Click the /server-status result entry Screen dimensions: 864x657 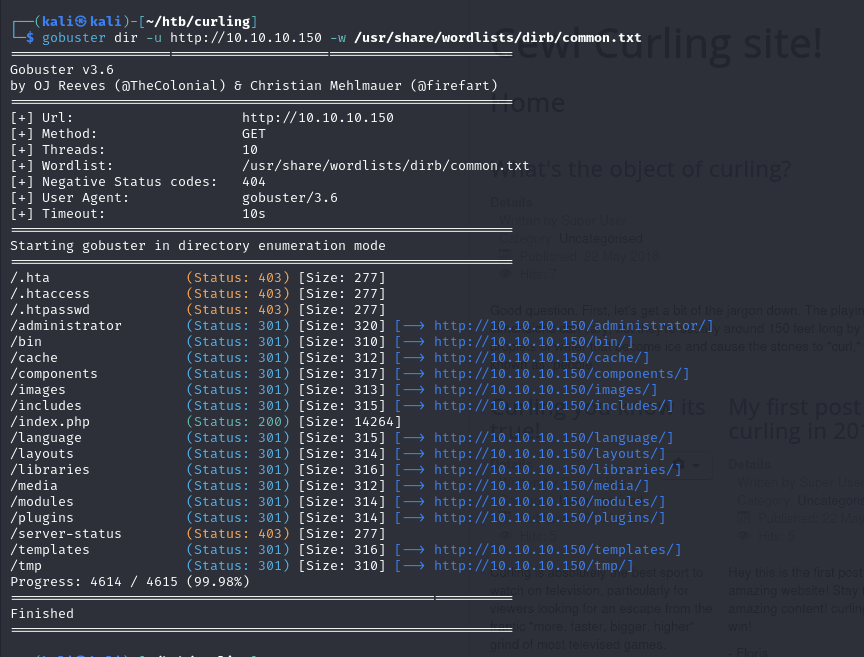tap(65, 534)
